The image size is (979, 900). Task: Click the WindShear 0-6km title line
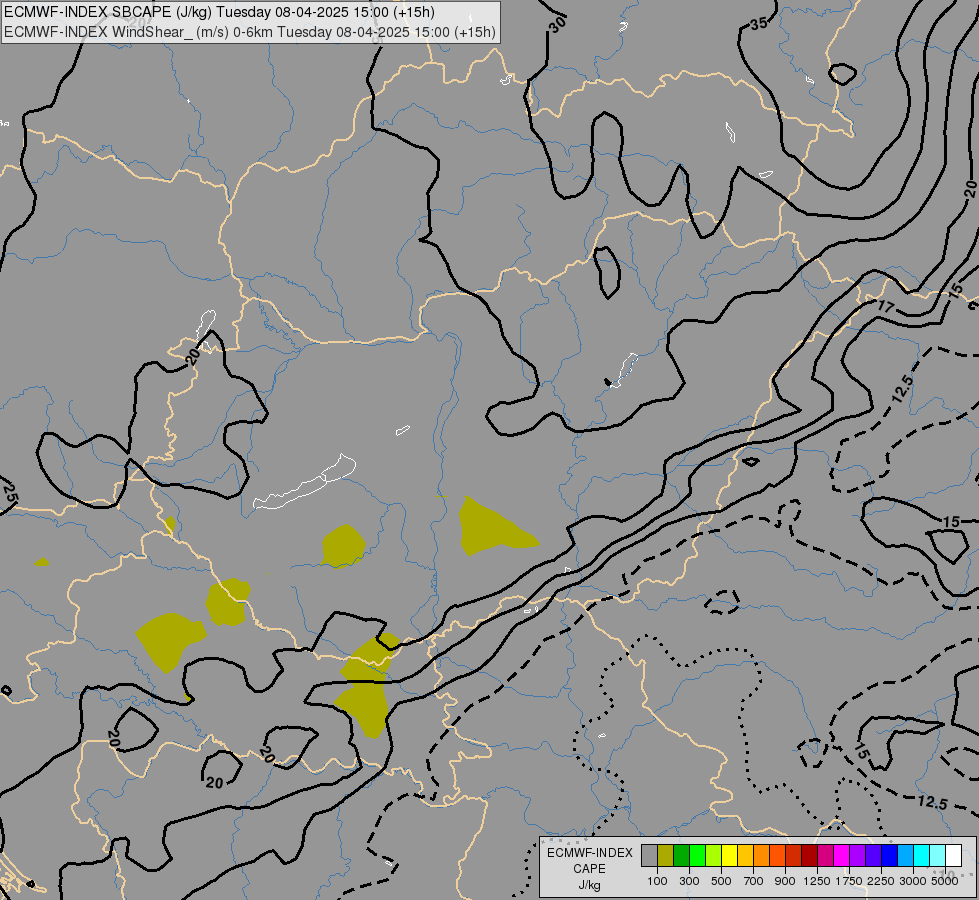tap(250, 32)
